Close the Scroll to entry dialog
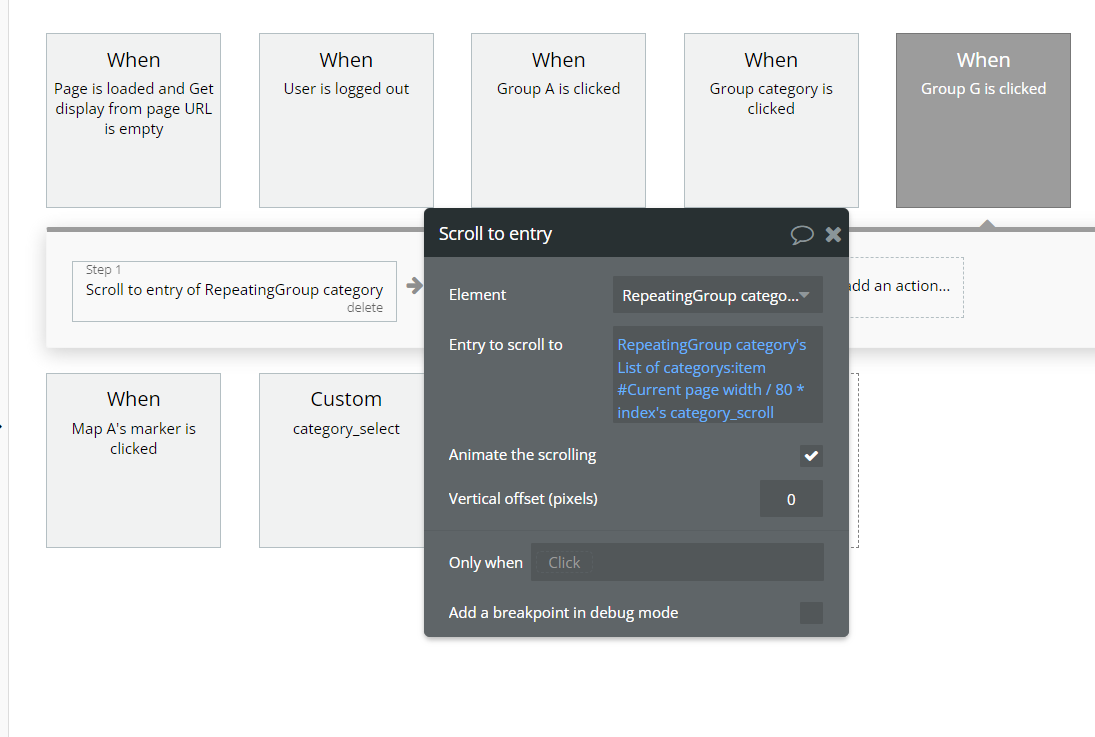Screen dimensions: 1095x737 [833, 234]
